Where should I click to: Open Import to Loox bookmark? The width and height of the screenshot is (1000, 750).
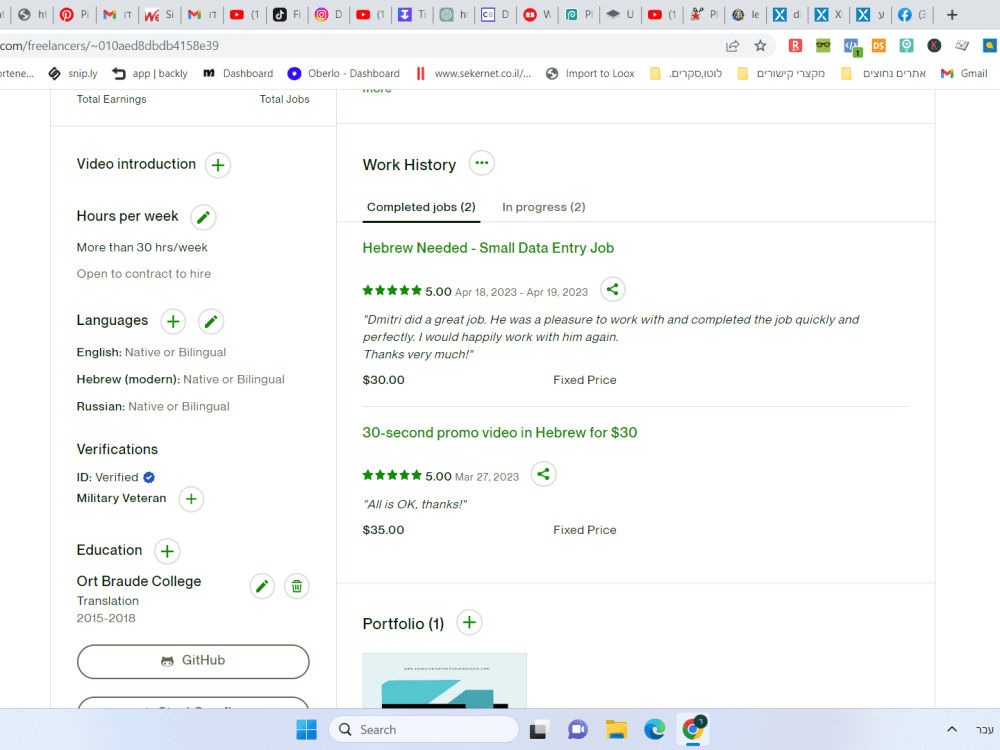tap(591, 73)
